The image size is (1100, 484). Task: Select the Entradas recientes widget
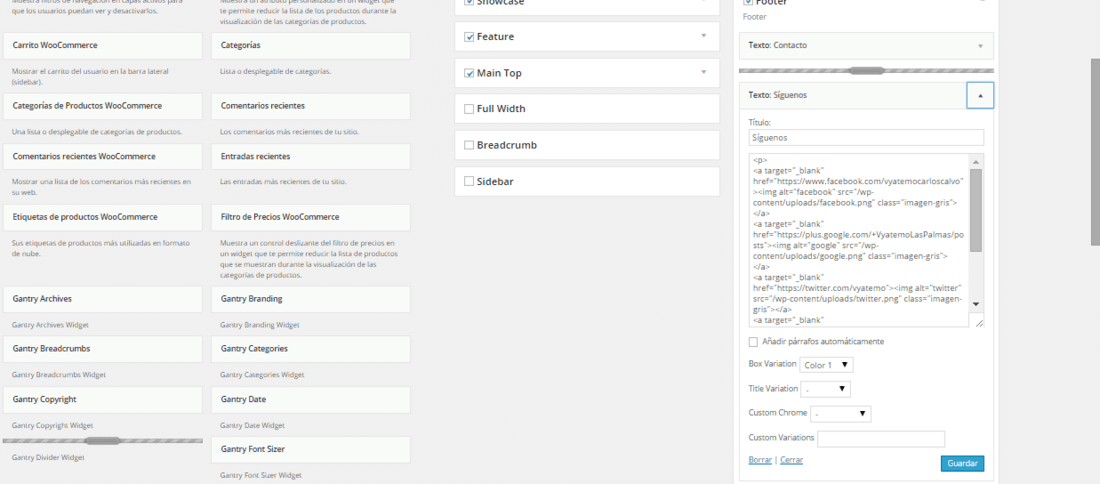[x=311, y=156]
